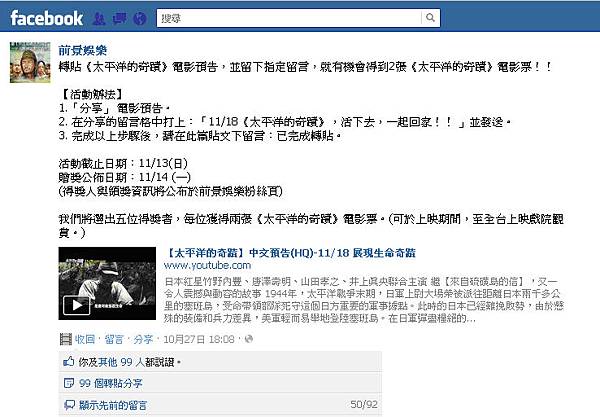Screen dimensions: 600x417
Task: Open the 太平洋的奇蹟 中文預告 title link
Action: (290, 253)
